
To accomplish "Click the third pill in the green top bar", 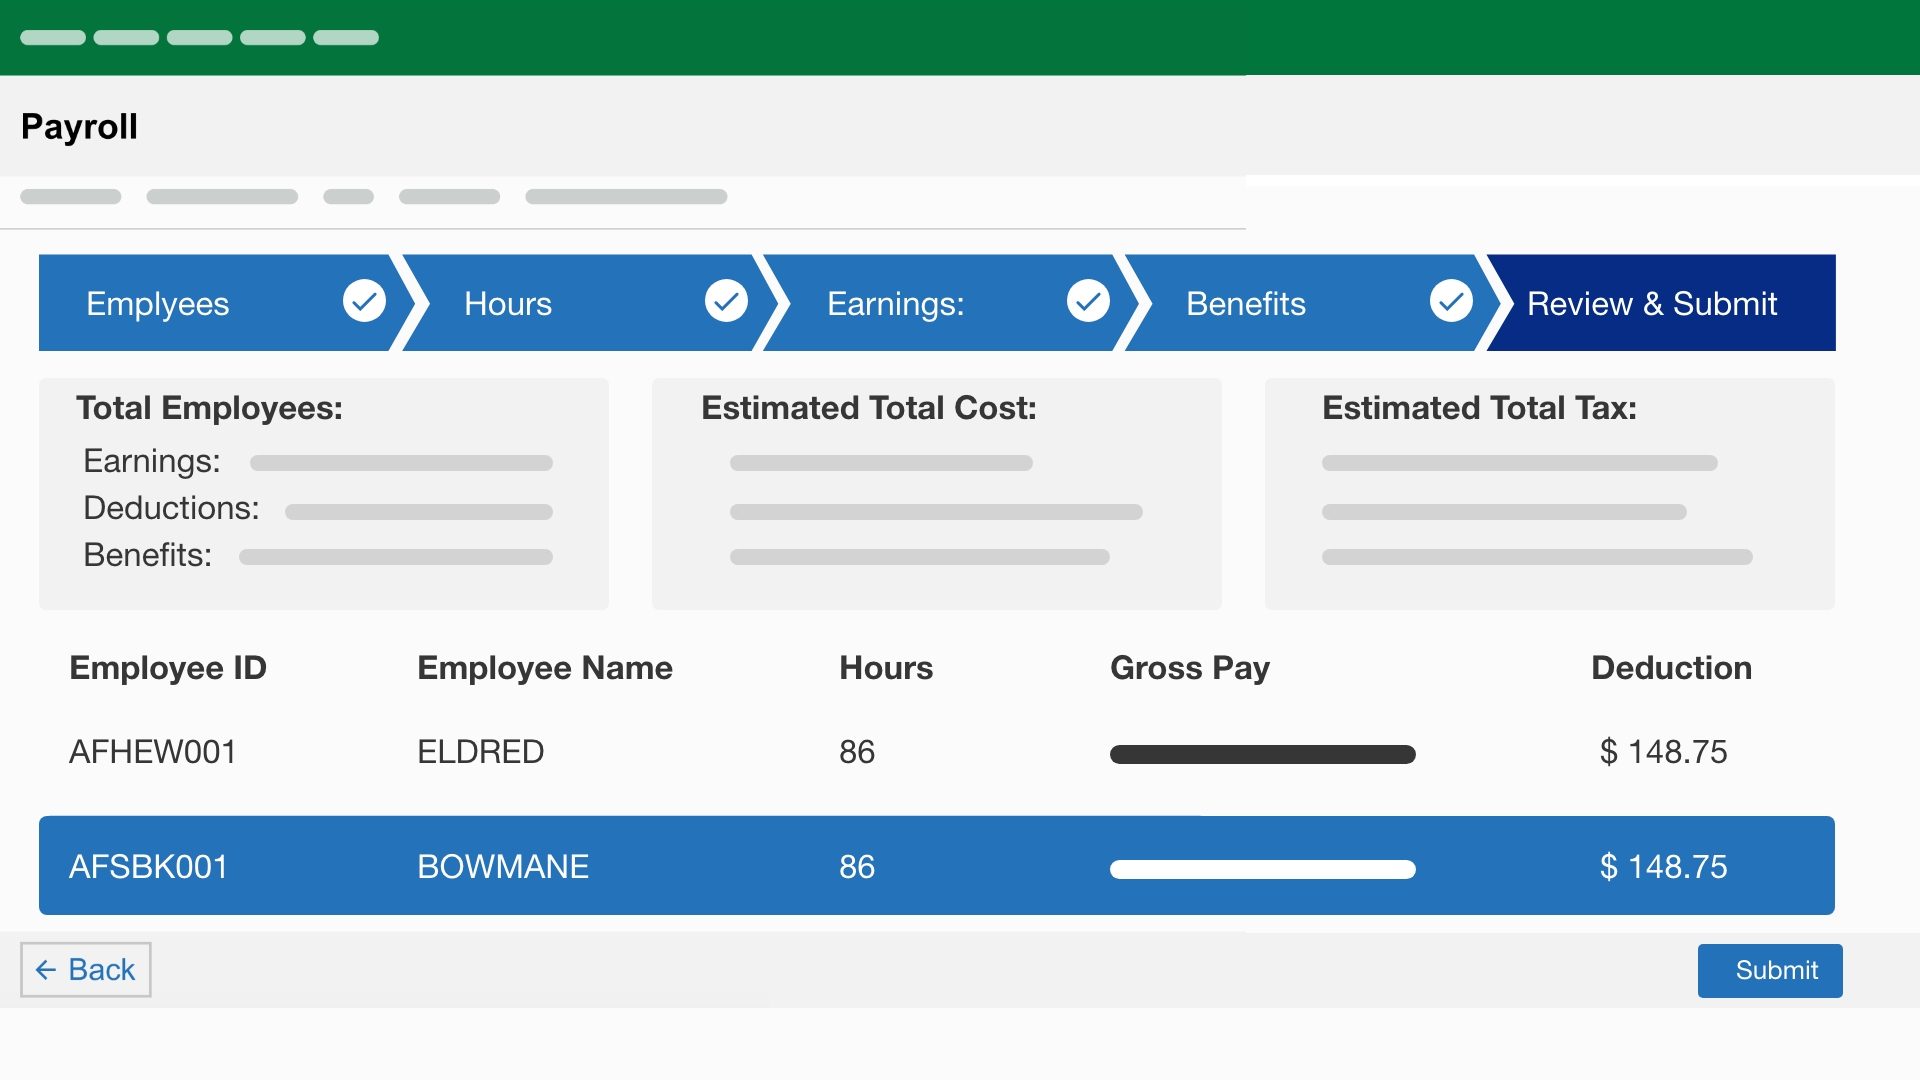I will click(200, 37).
